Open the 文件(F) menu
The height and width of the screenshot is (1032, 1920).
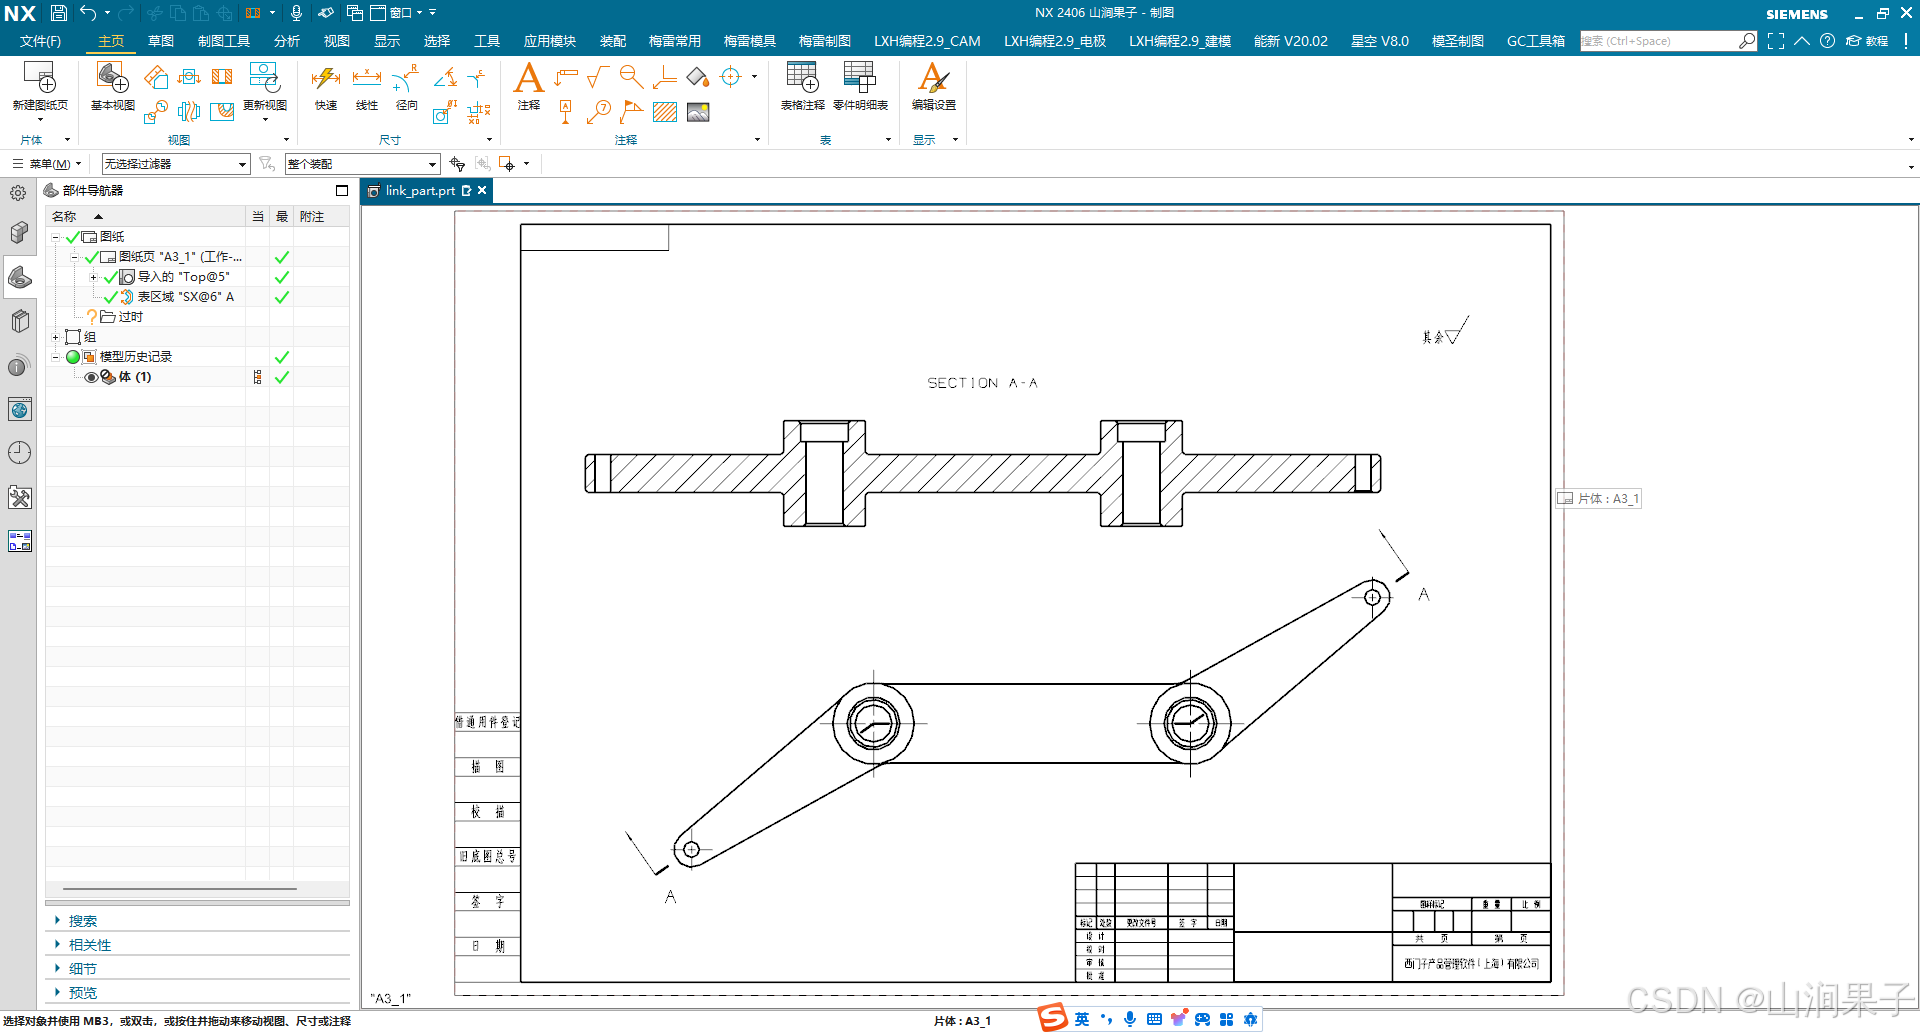click(x=40, y=41)
